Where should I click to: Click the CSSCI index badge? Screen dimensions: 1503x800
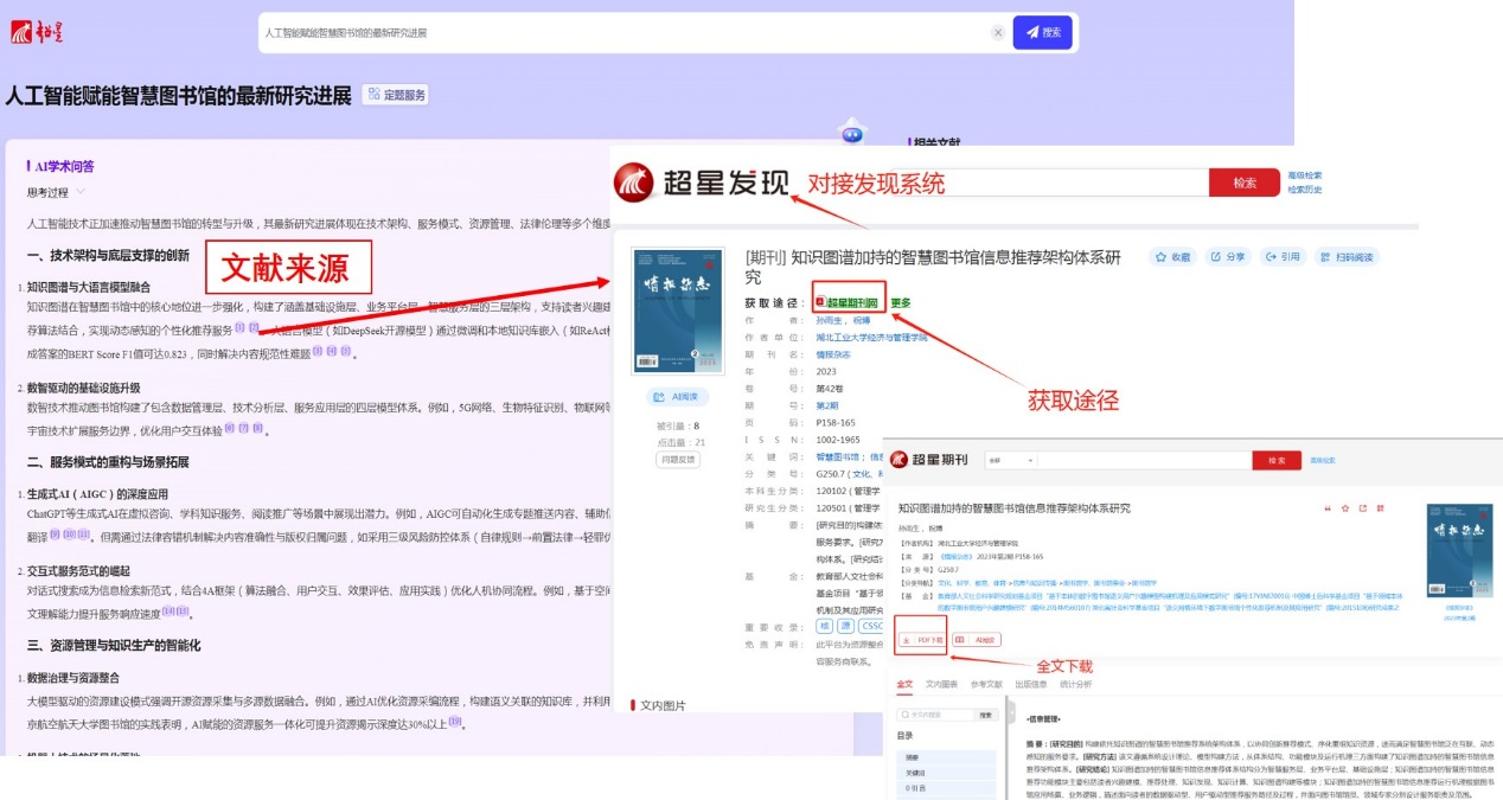point(871,626)
